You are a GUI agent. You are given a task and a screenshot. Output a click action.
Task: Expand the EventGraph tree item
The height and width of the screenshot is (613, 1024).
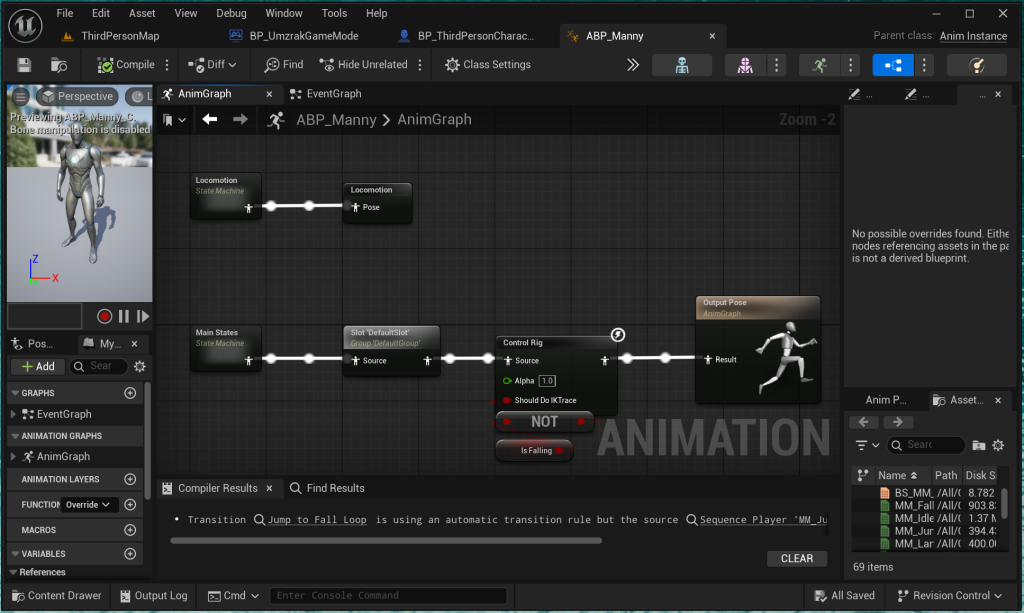(x=14, y=414)
